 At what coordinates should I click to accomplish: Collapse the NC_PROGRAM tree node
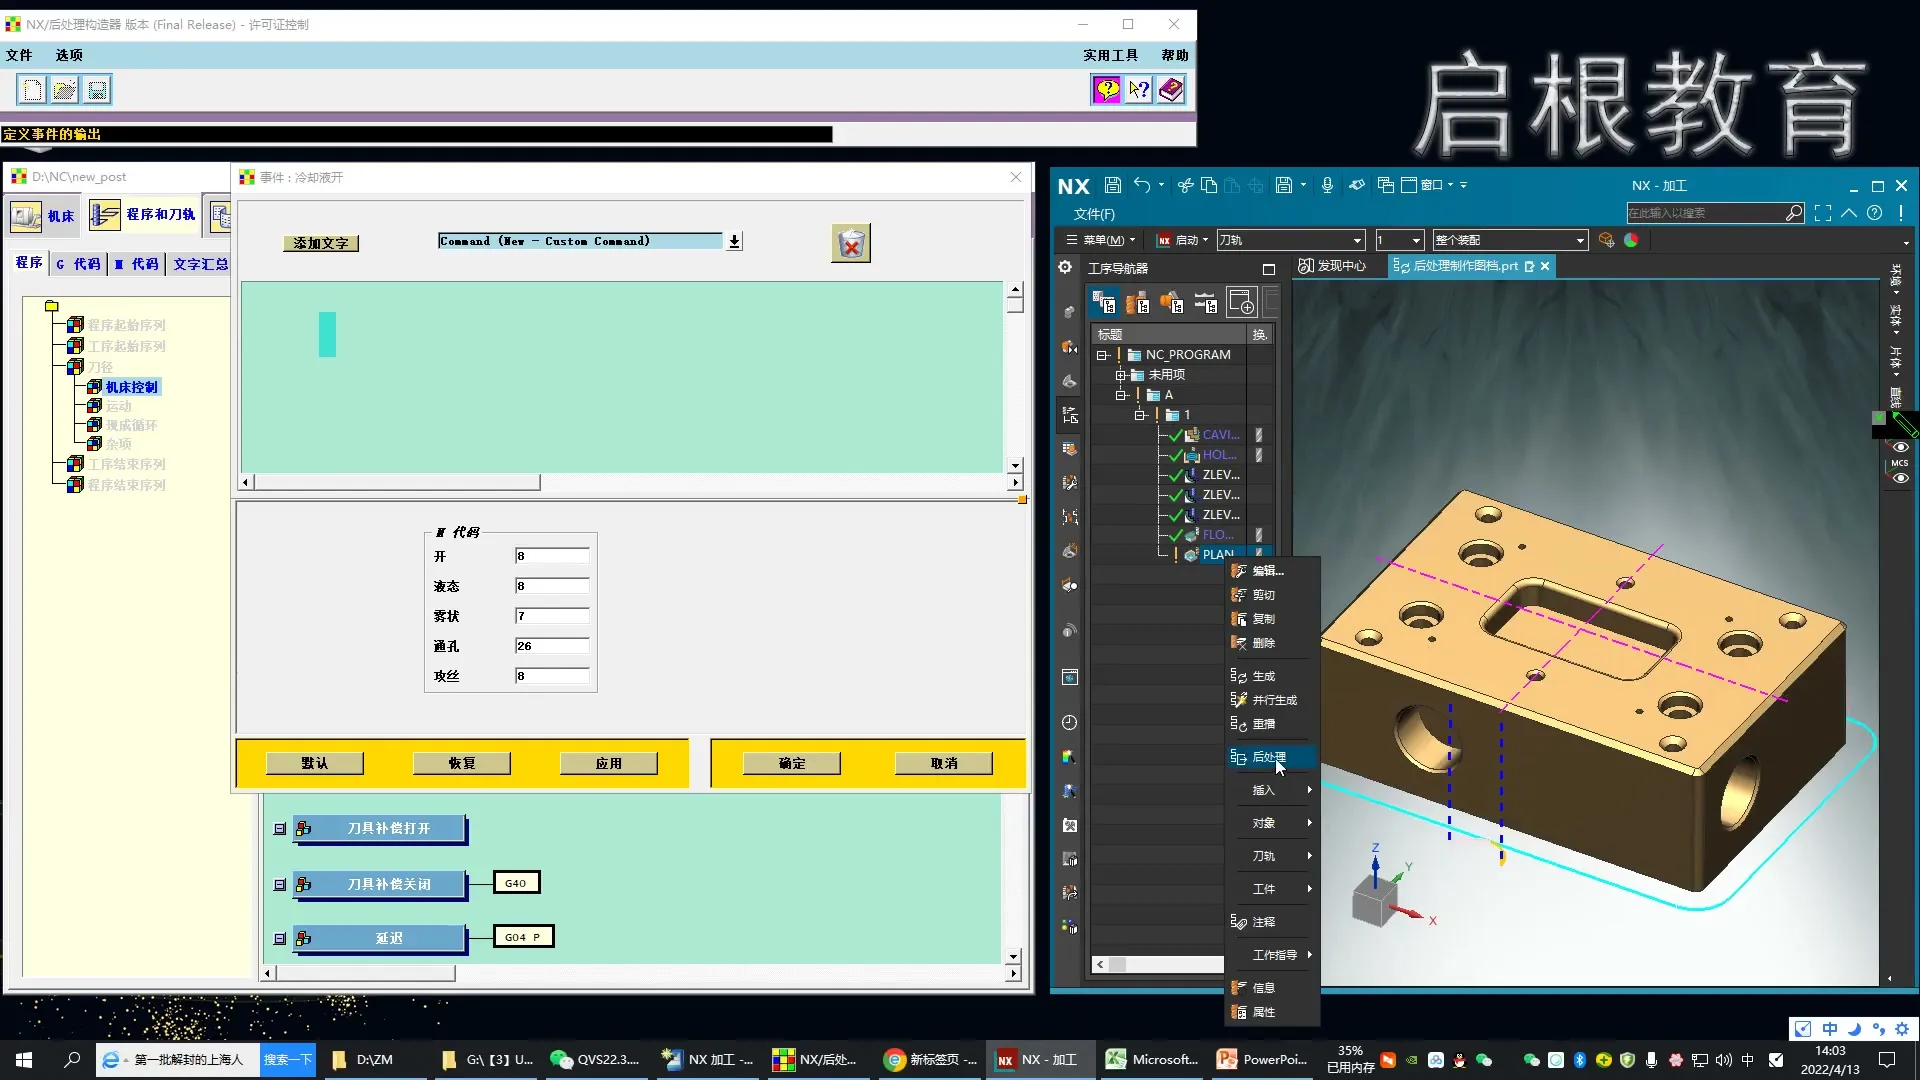[1102, 355]
